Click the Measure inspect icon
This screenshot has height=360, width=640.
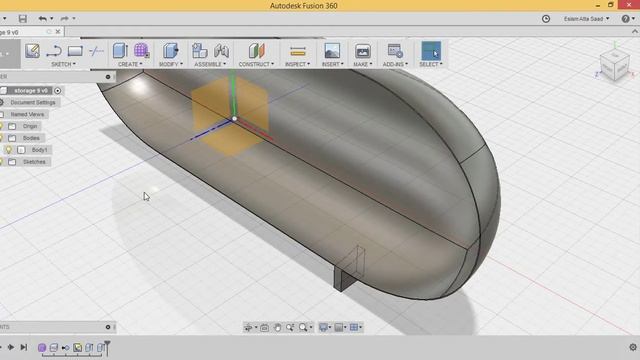click(298, 51)
